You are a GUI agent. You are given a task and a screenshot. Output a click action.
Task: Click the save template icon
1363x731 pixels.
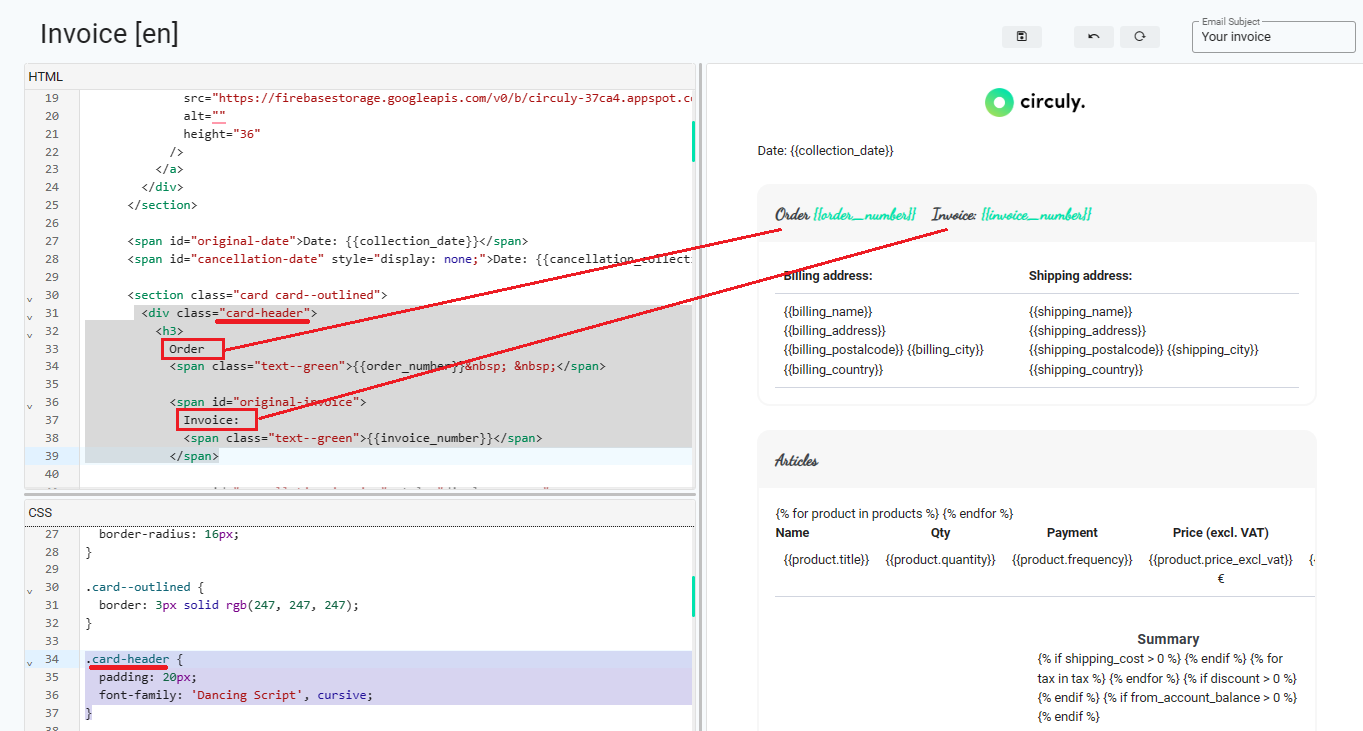pos(1021,37)
